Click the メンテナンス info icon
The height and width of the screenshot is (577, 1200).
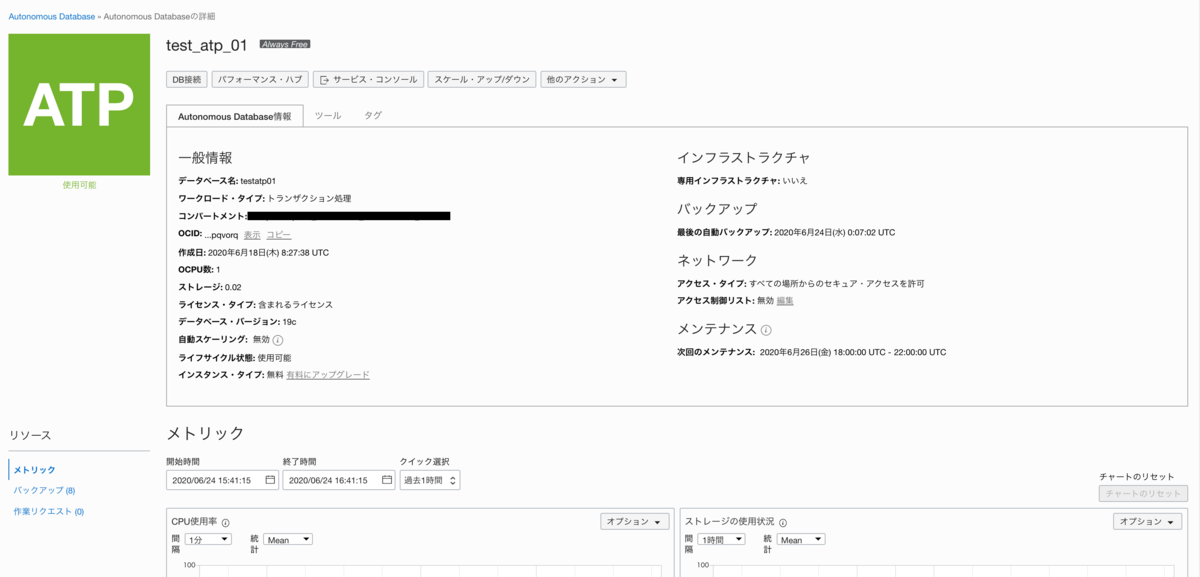pyautogui.click(x=766, y=330)
